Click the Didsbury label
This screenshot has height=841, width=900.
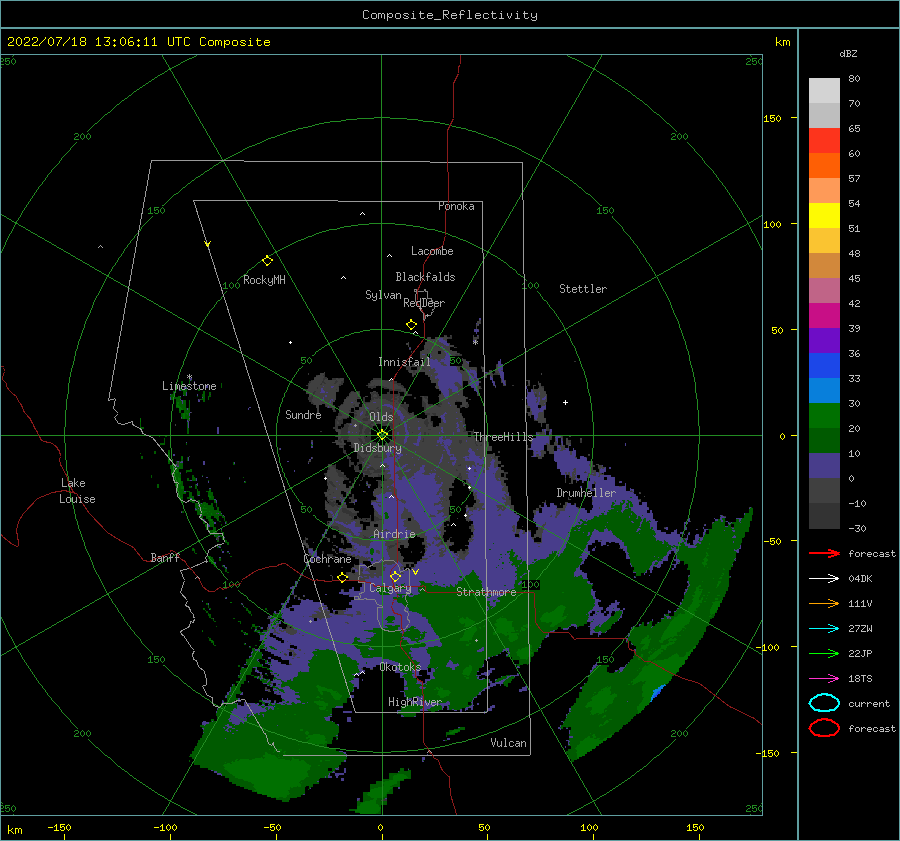tap(377, 448)
